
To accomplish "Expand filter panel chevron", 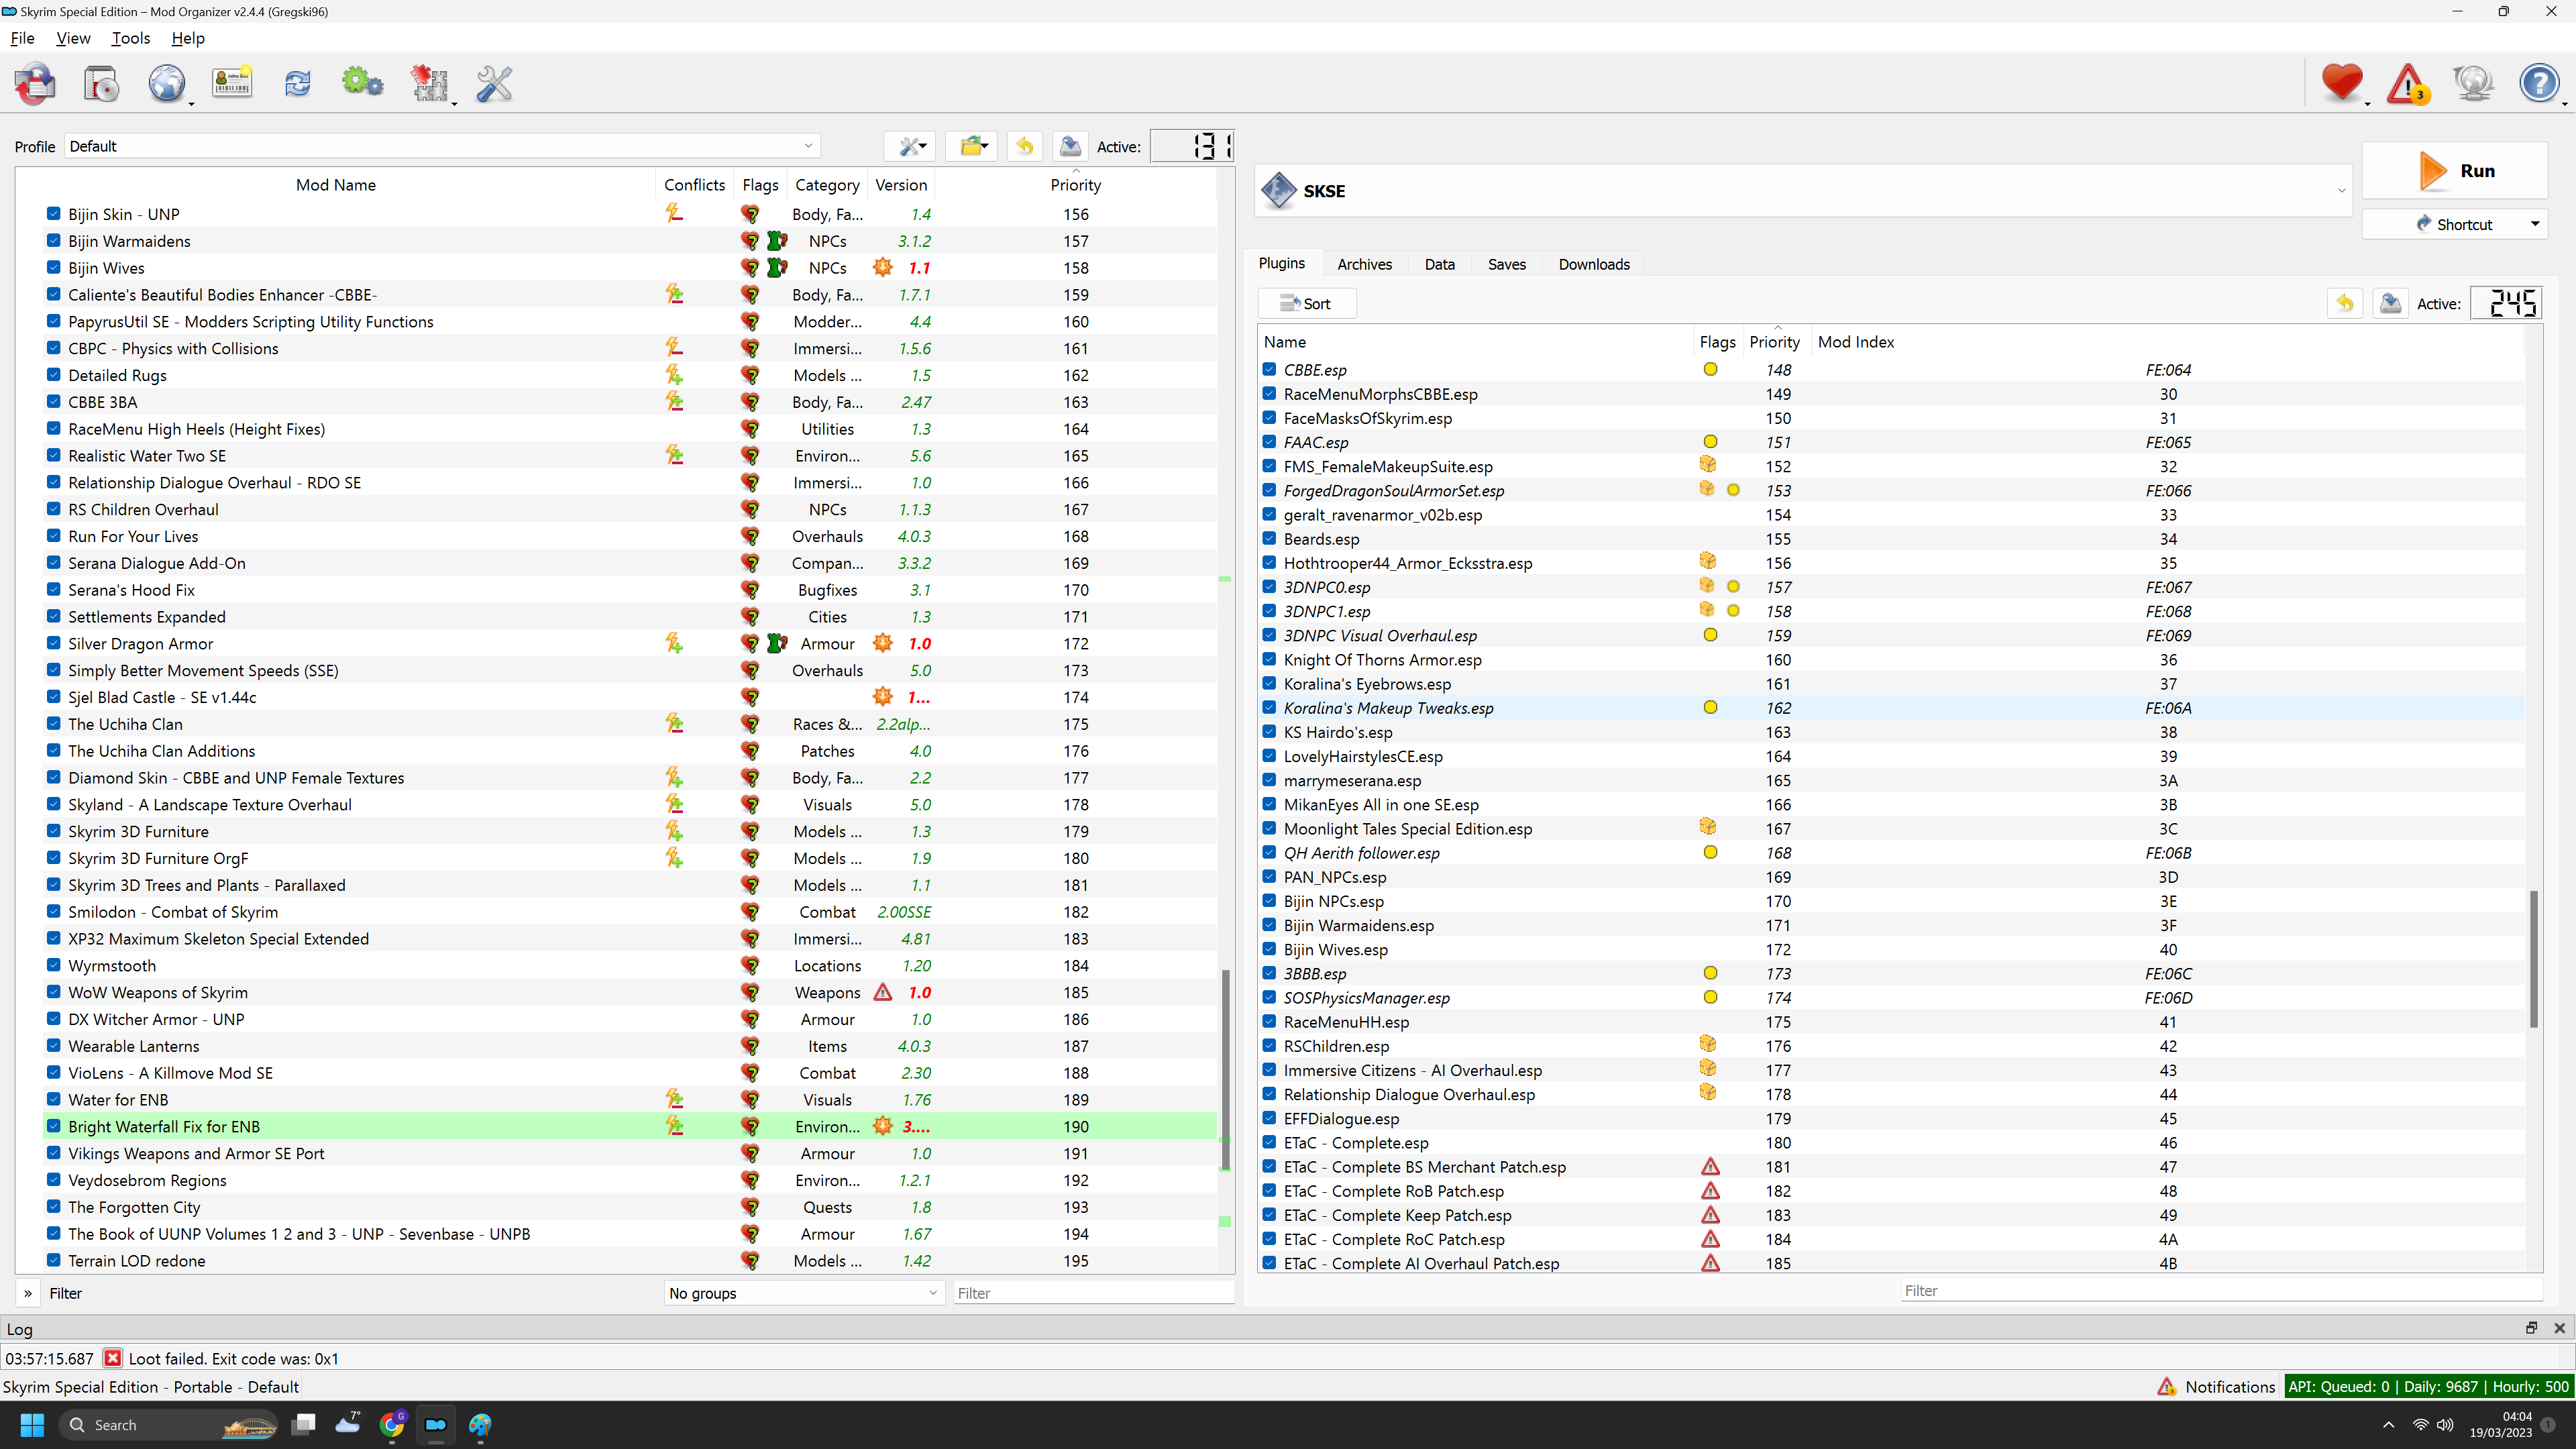I will click(x=28, y=1293).
